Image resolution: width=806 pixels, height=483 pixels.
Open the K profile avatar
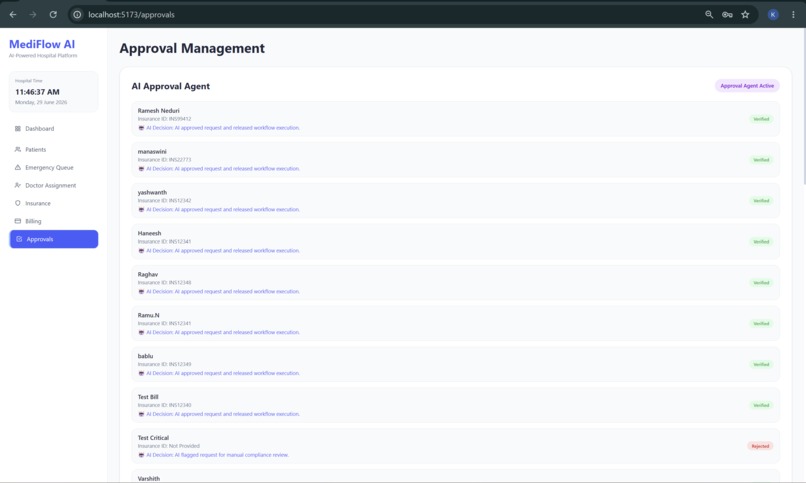[773, 14]
